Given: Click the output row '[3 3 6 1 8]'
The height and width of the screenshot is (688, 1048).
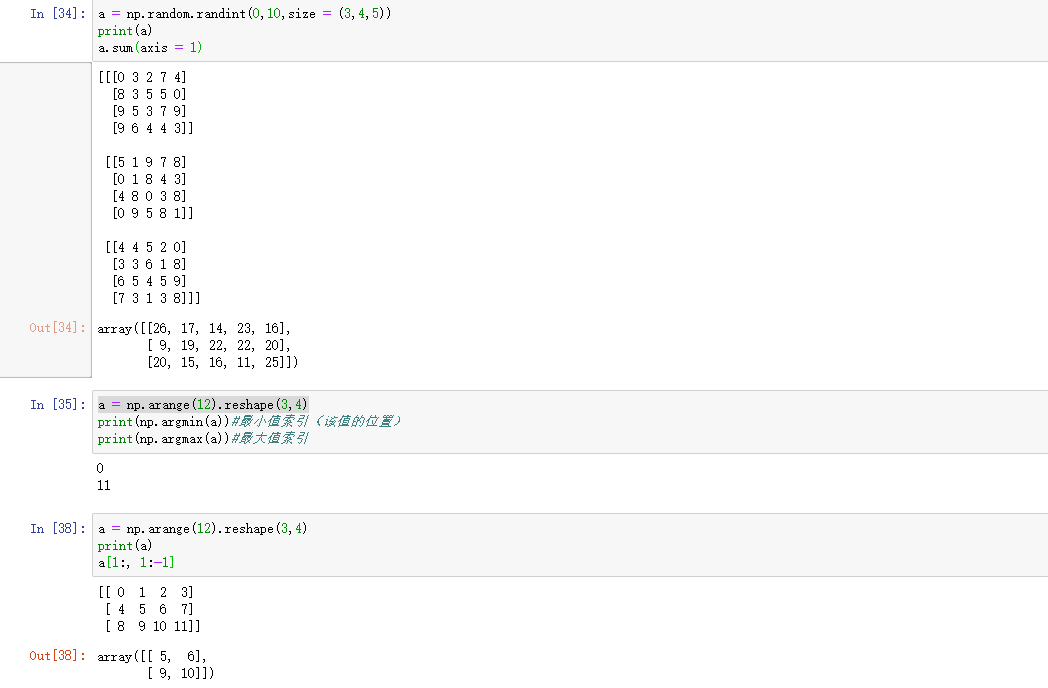Looking at the screenshot, I should click(150, 264).
